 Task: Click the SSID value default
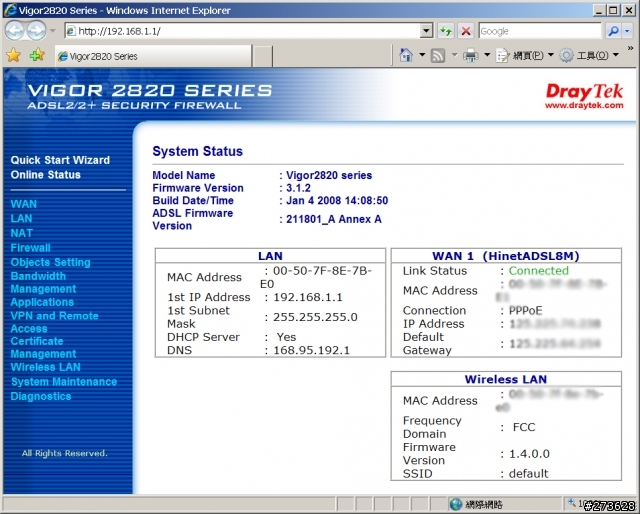pyautogui.click(x=529, y=474)
